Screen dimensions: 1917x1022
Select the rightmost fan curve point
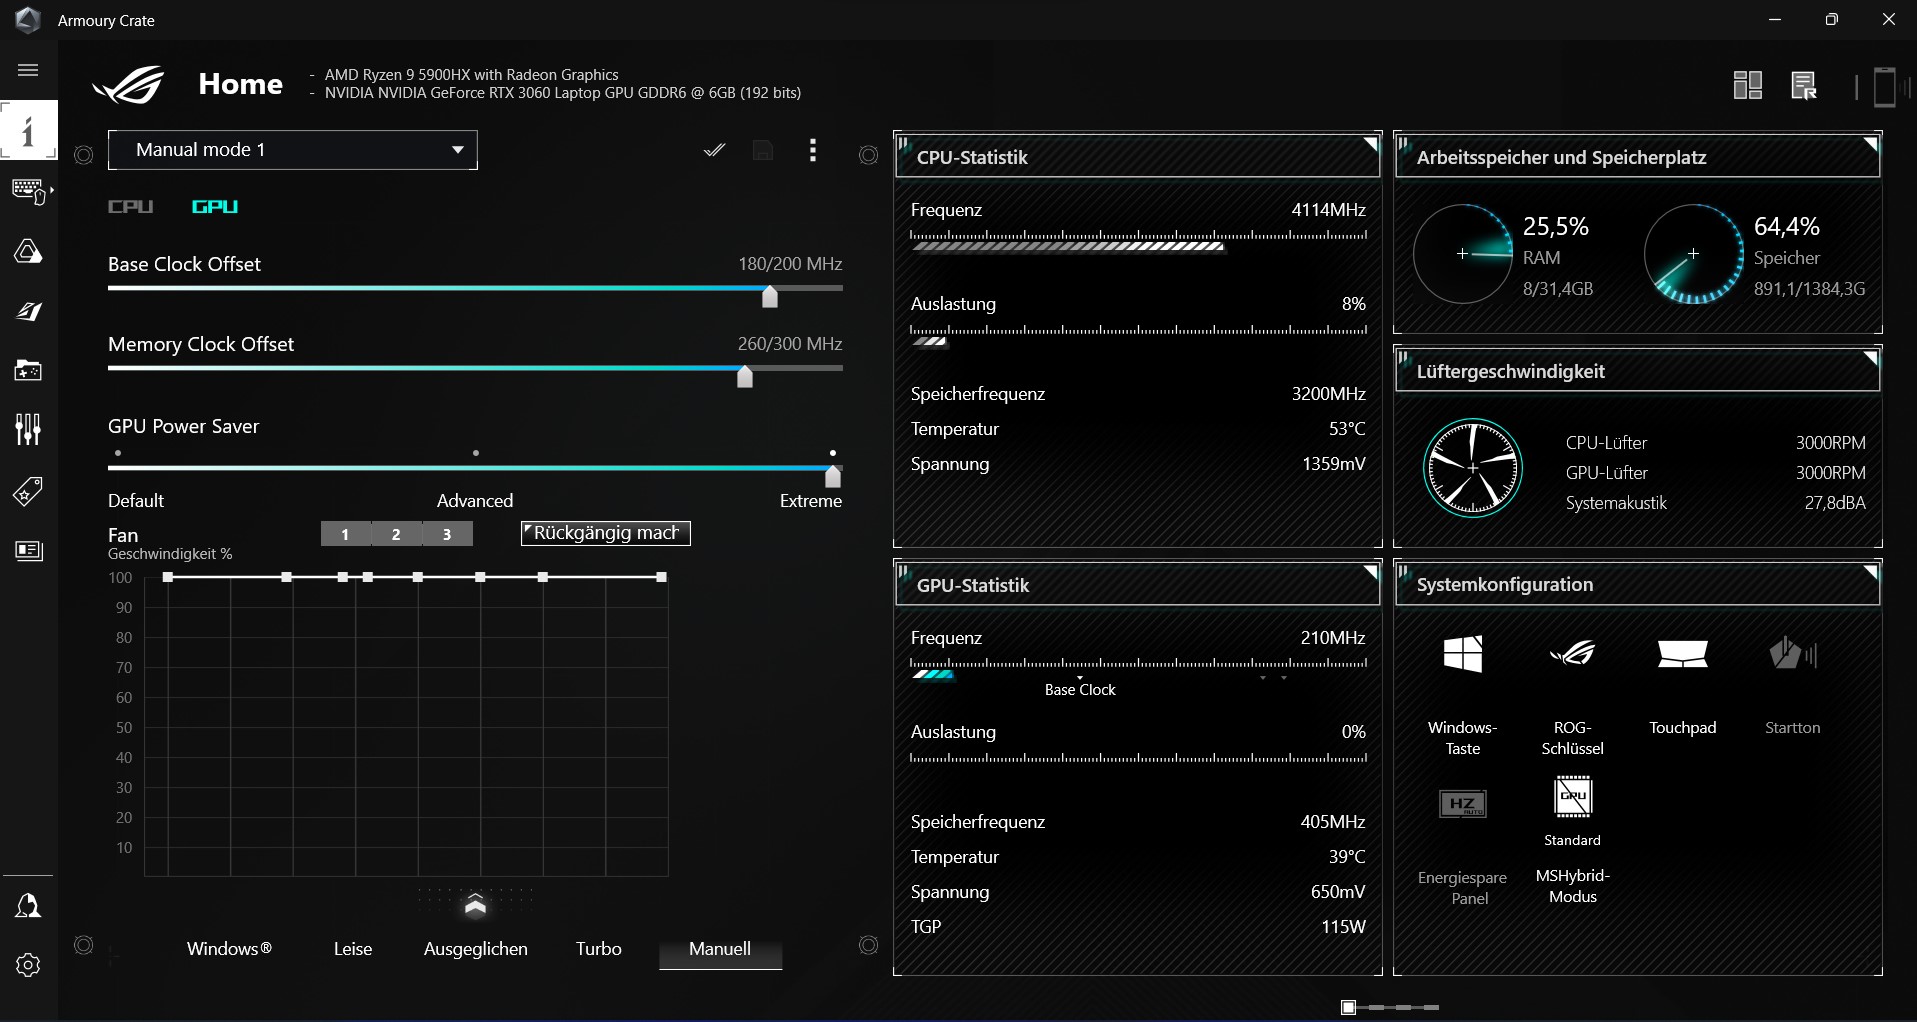coord(661,577)
